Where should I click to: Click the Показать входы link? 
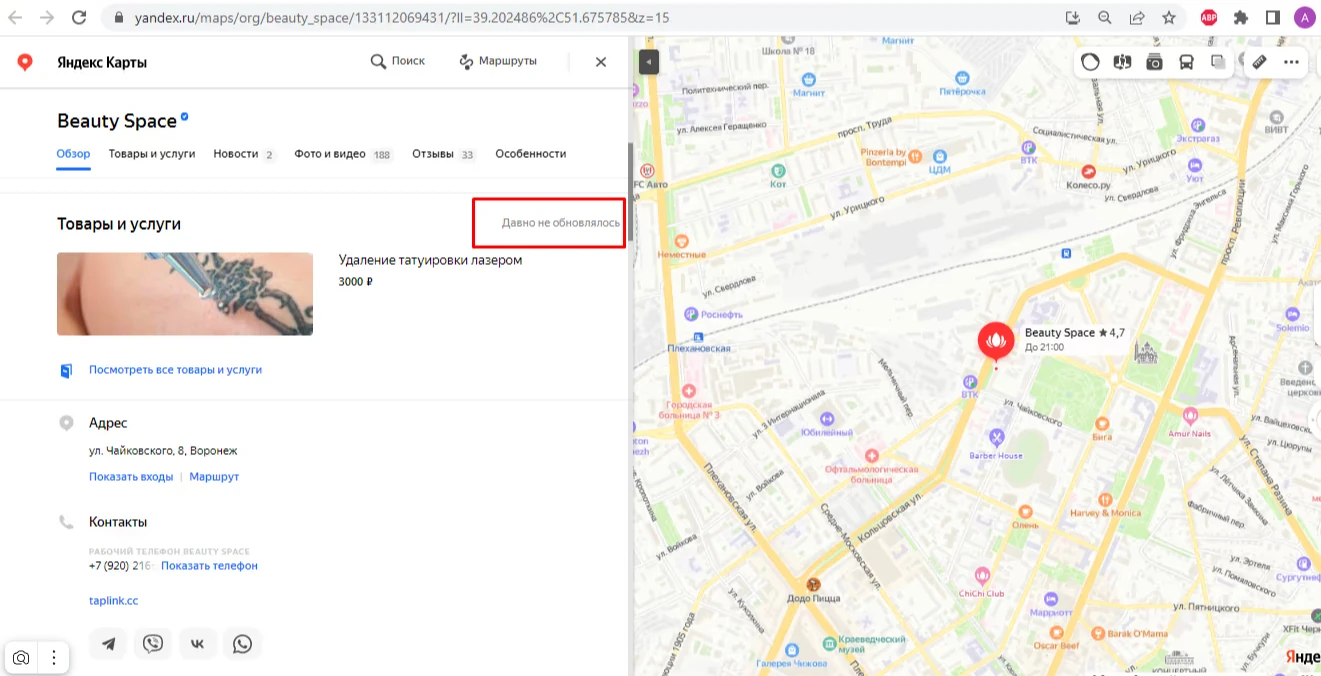131,477
